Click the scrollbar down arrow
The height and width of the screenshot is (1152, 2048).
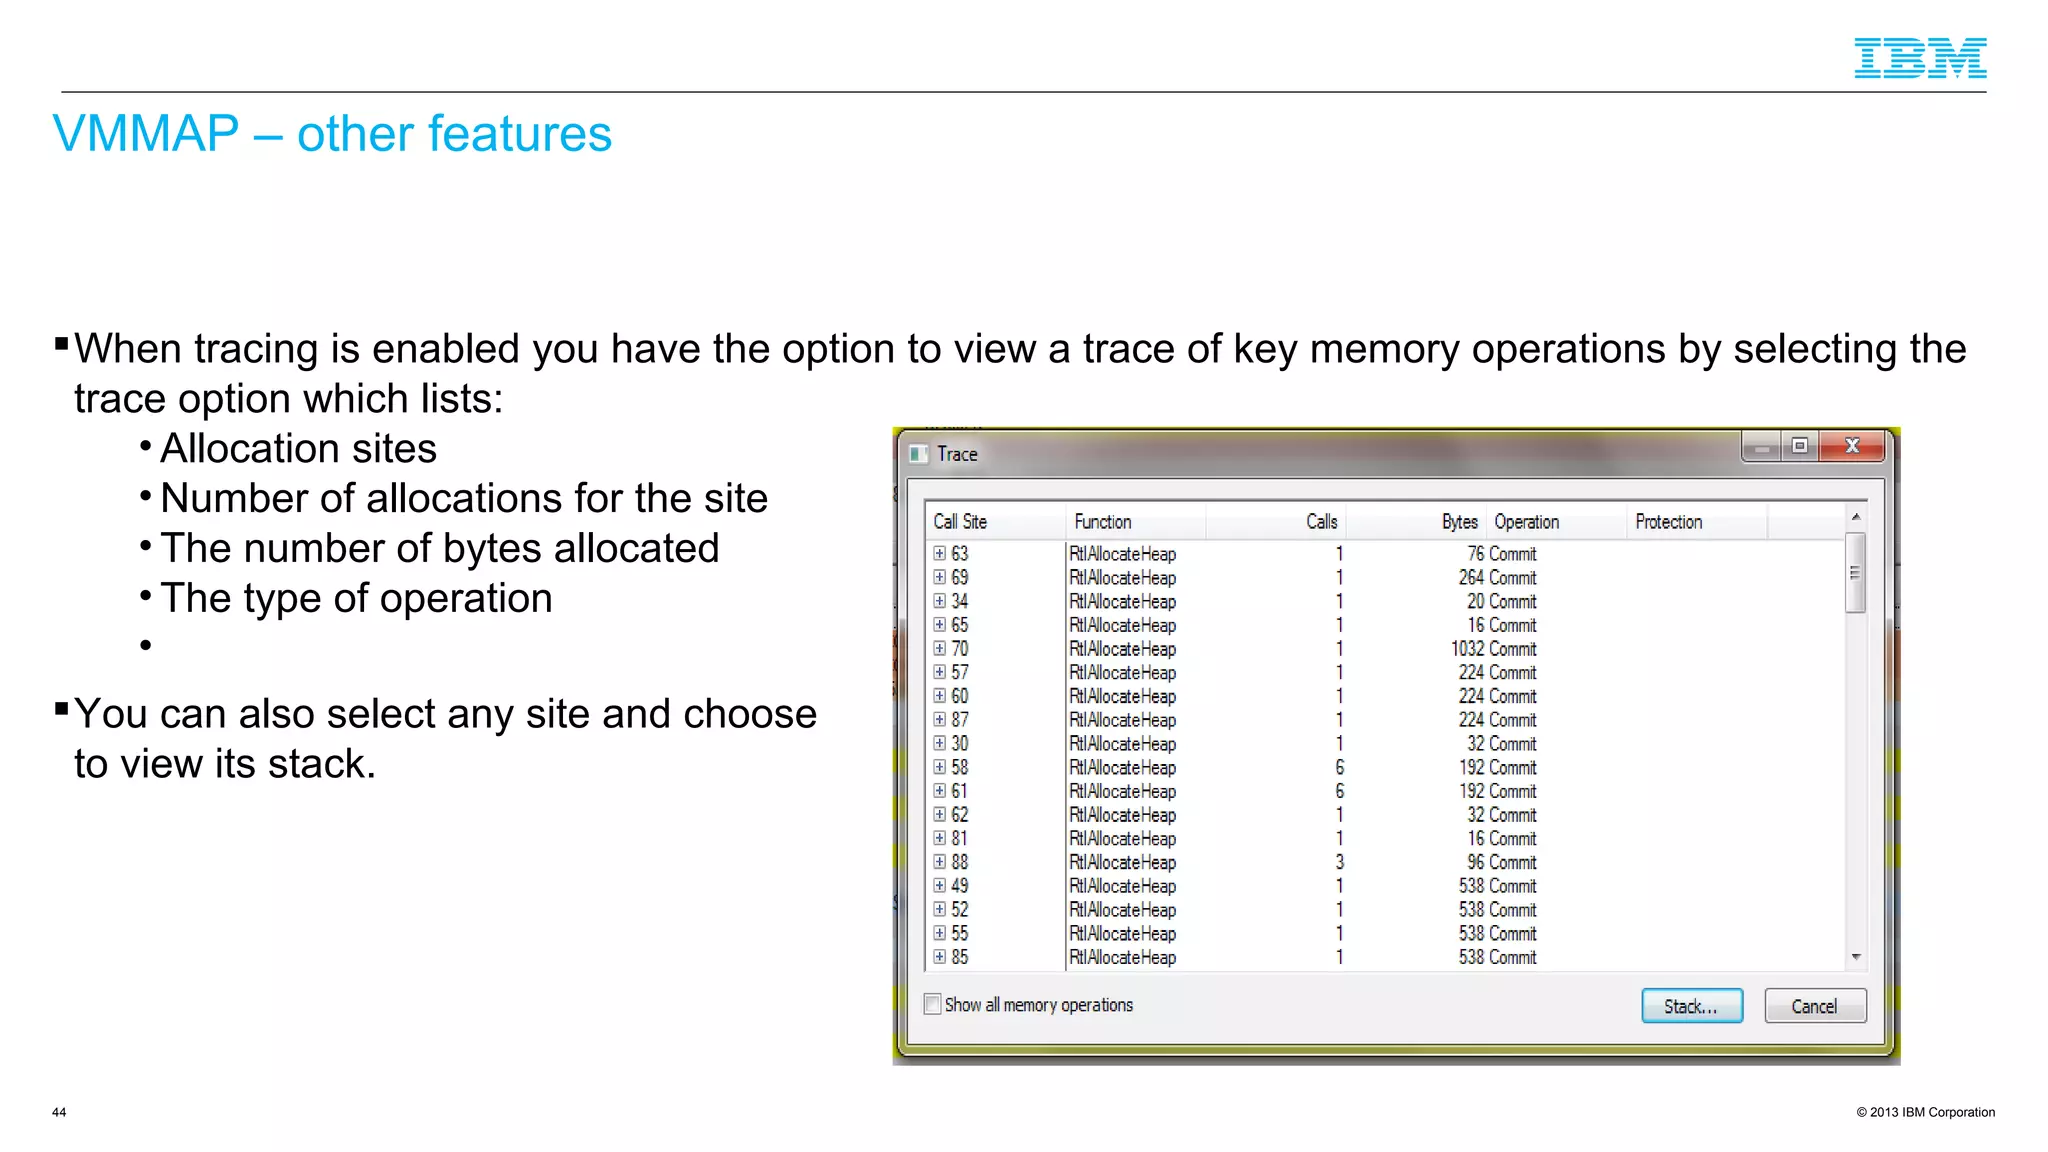tap(1856, 957)
